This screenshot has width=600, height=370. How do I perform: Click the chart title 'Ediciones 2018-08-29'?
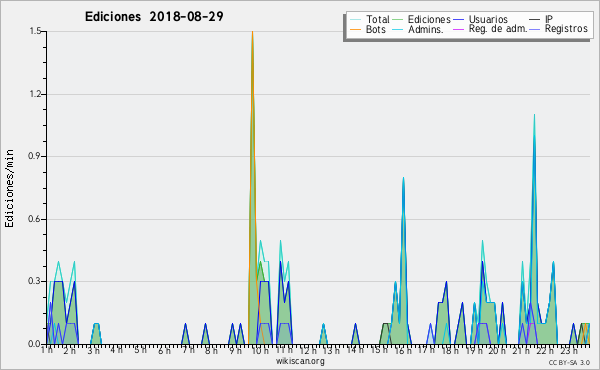[154, 17]
